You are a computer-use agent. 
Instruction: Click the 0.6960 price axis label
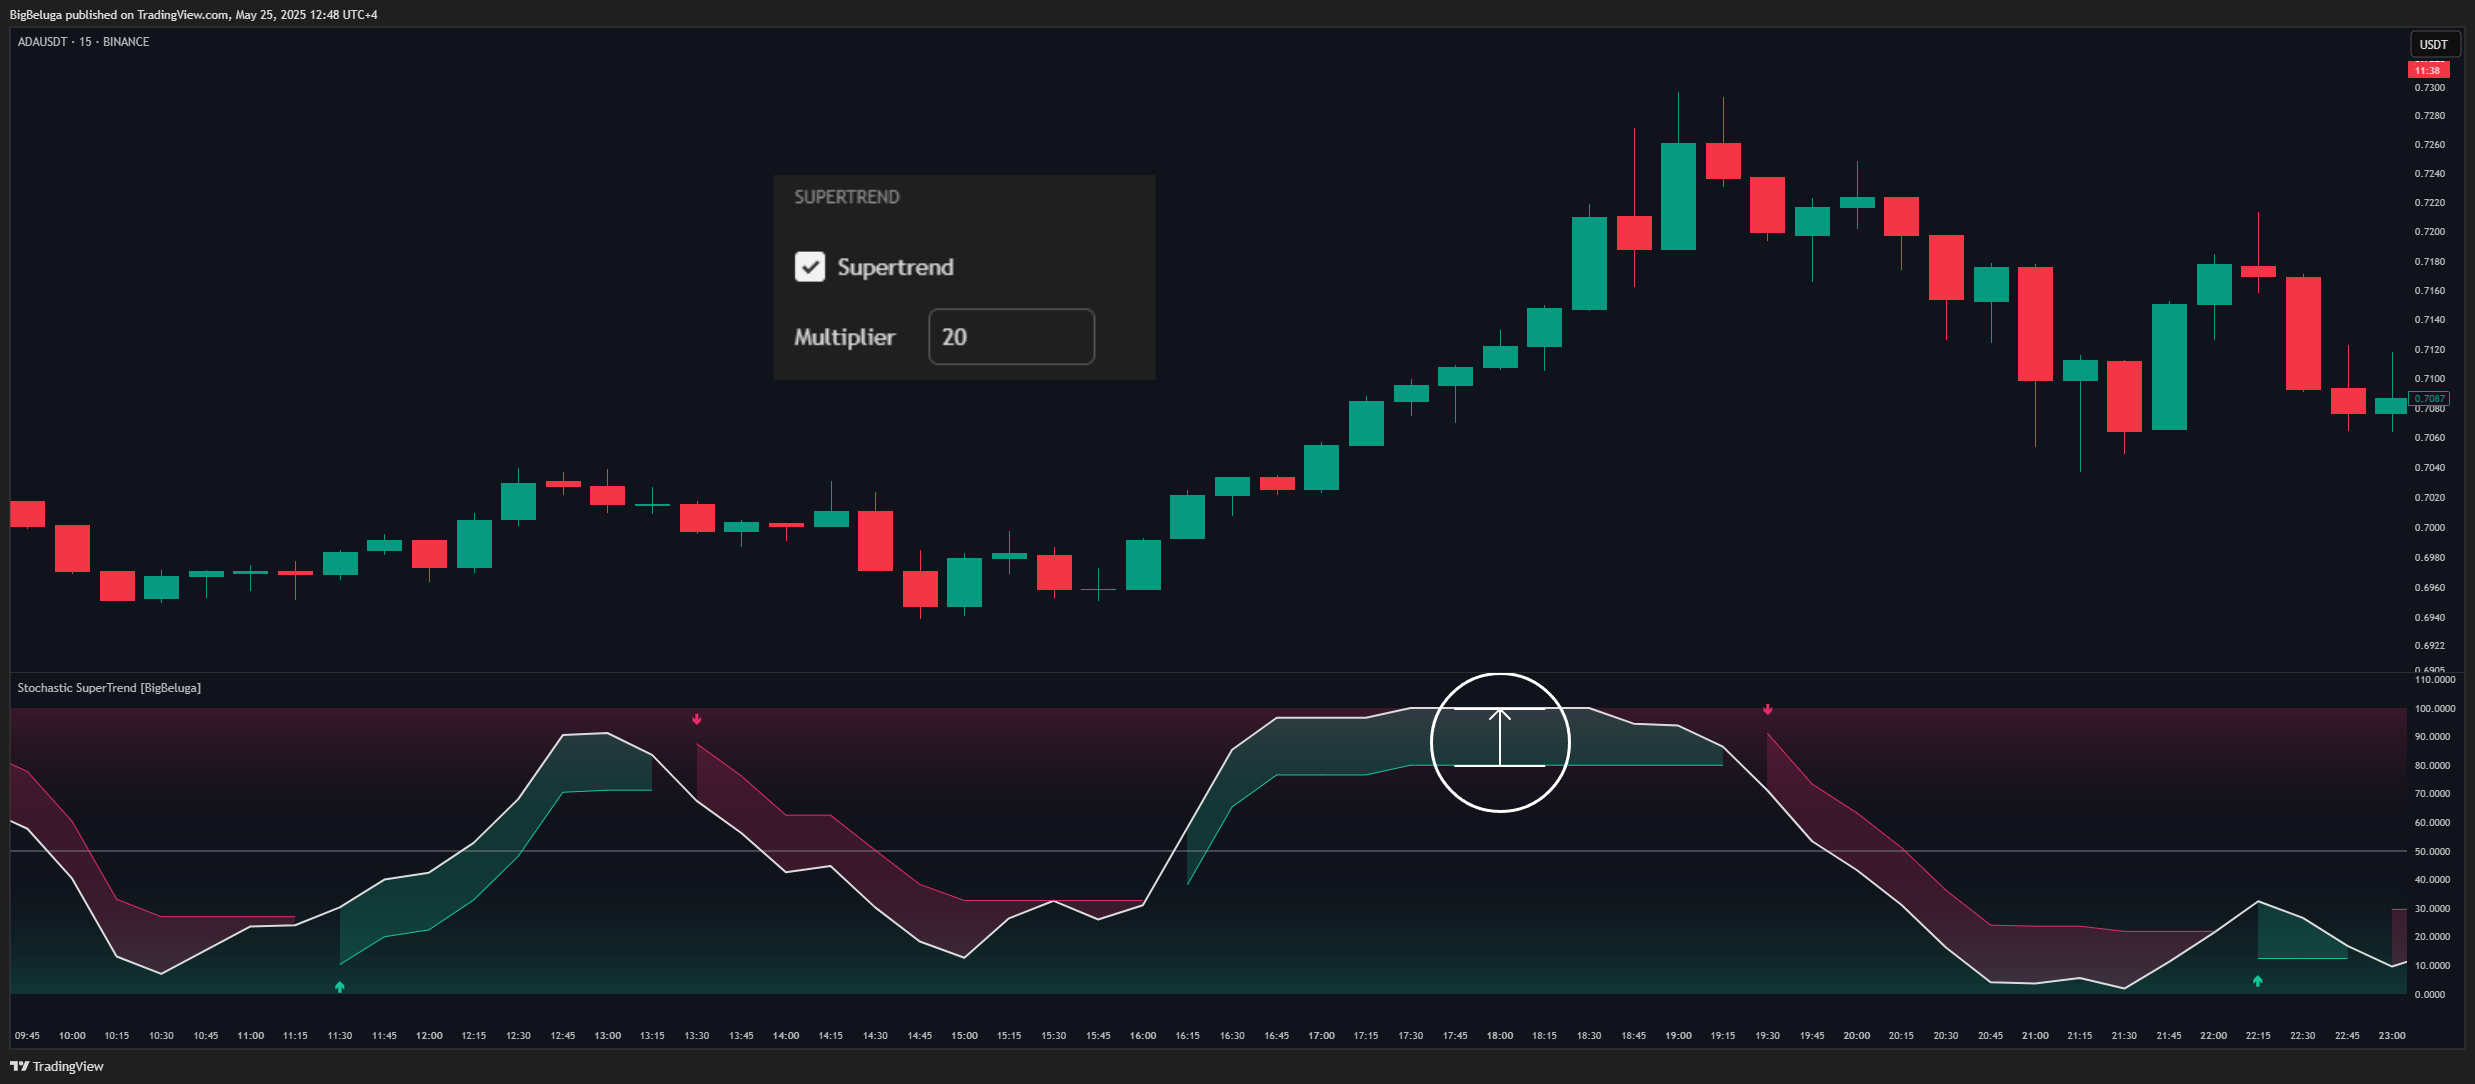[2429, 588]
